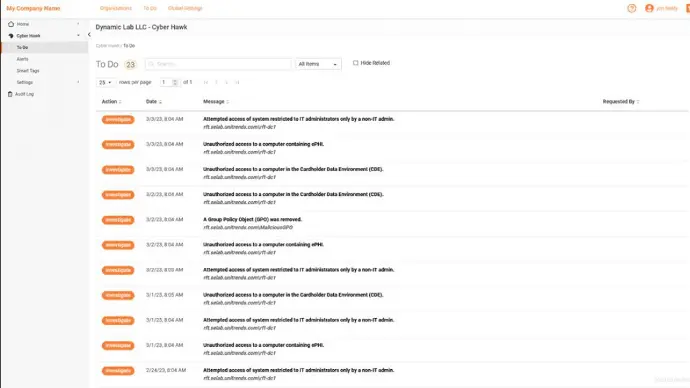Click the 3/1/23 8:05 AM Cardholder Data Environment message
Image resolution: width=690 pixels, height=388 pixels.
pos(293,295)
